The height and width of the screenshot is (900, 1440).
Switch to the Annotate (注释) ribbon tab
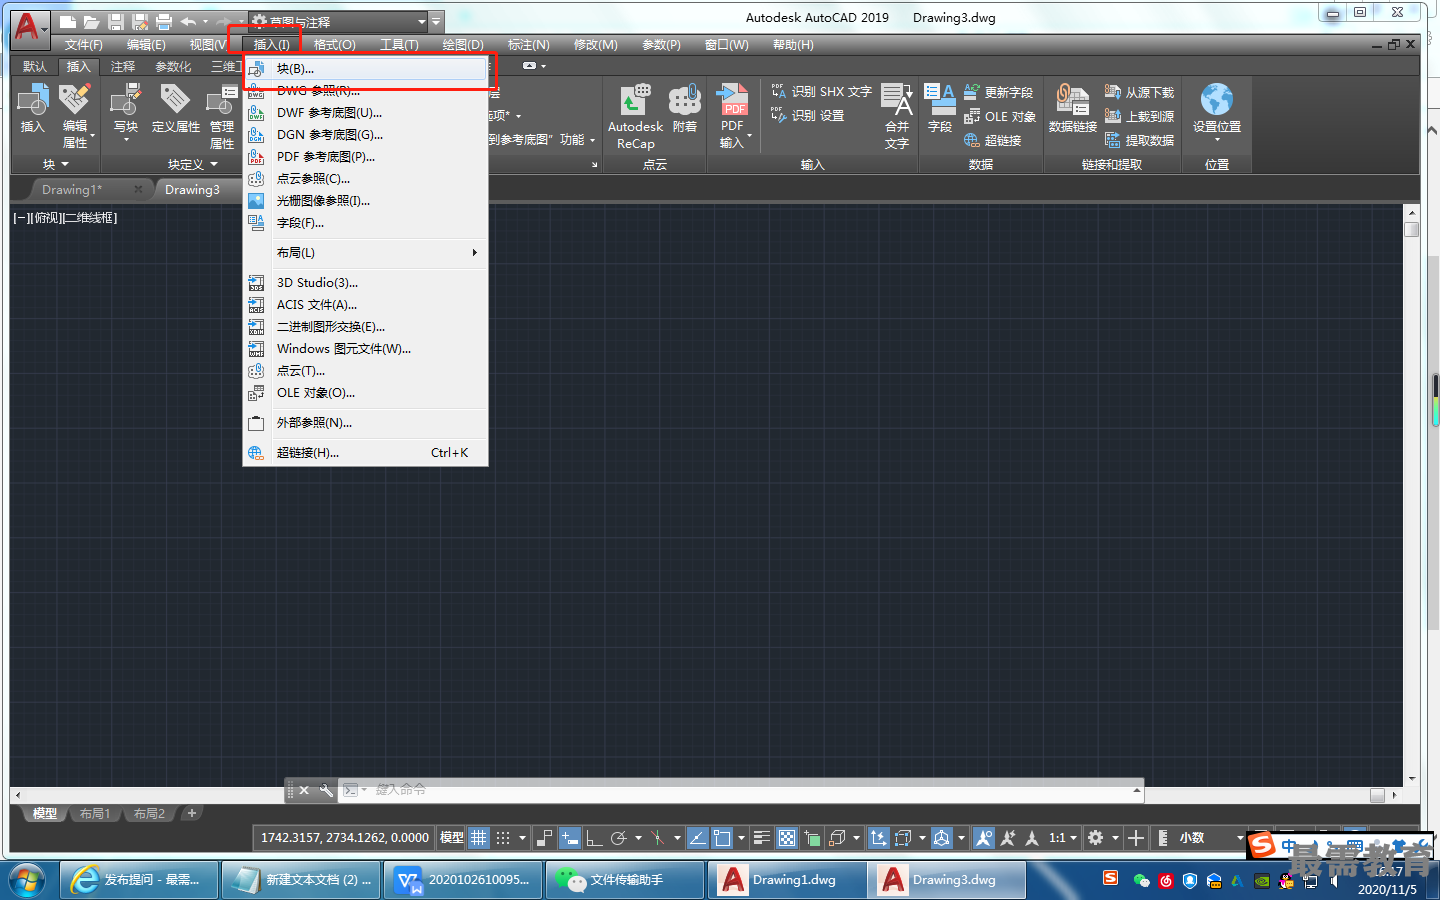pyautogui.click(x=123, y=66)
